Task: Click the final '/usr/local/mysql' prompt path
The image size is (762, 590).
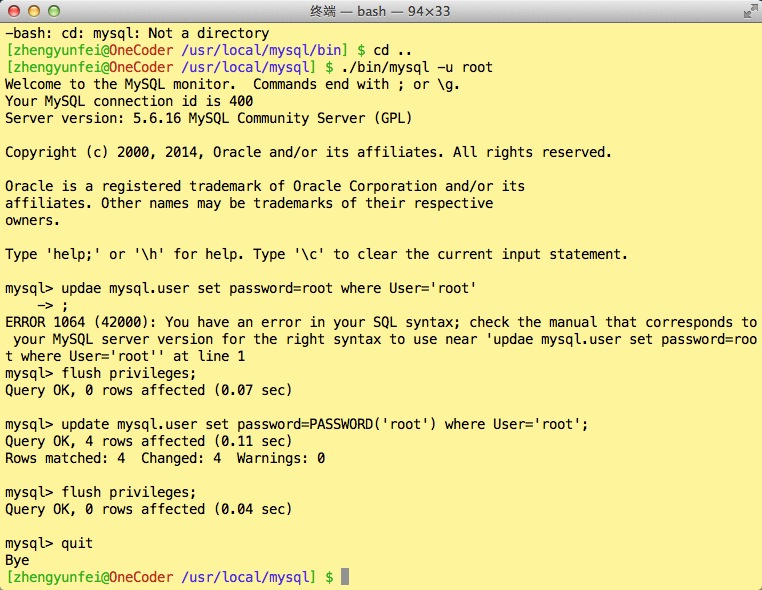Action: point(245,577)
